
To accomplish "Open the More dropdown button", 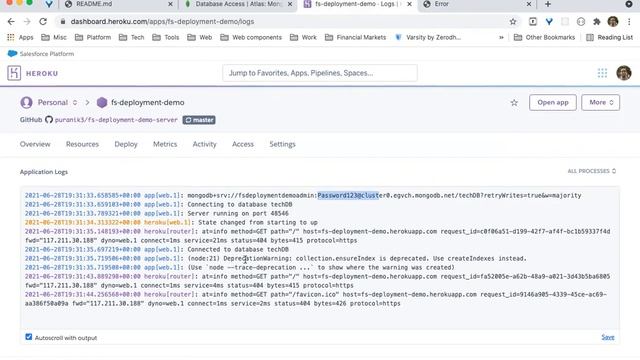I will [600, 102].
